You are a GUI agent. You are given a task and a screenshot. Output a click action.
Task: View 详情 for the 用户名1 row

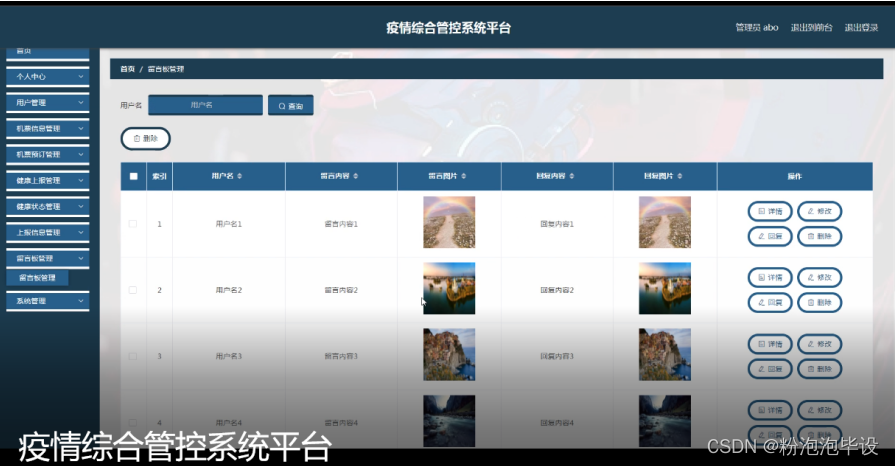[770, 211]
